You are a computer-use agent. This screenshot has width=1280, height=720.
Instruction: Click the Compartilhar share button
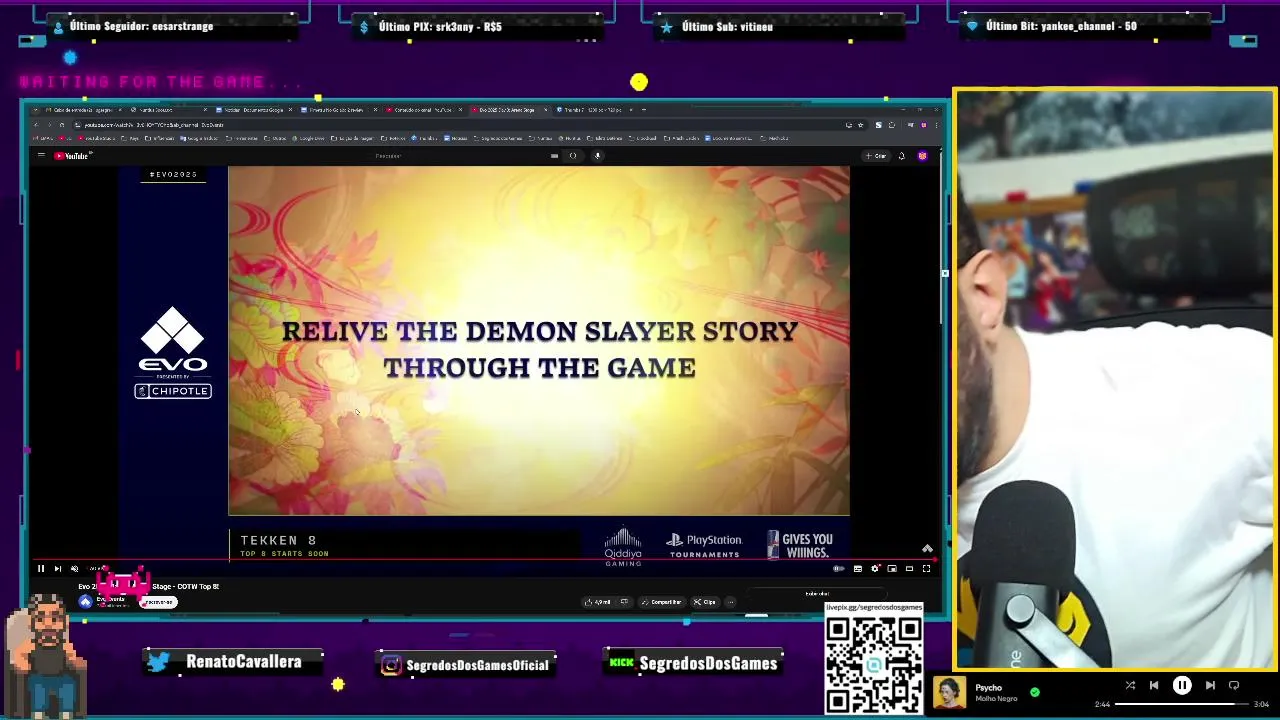tap(662, 602)
